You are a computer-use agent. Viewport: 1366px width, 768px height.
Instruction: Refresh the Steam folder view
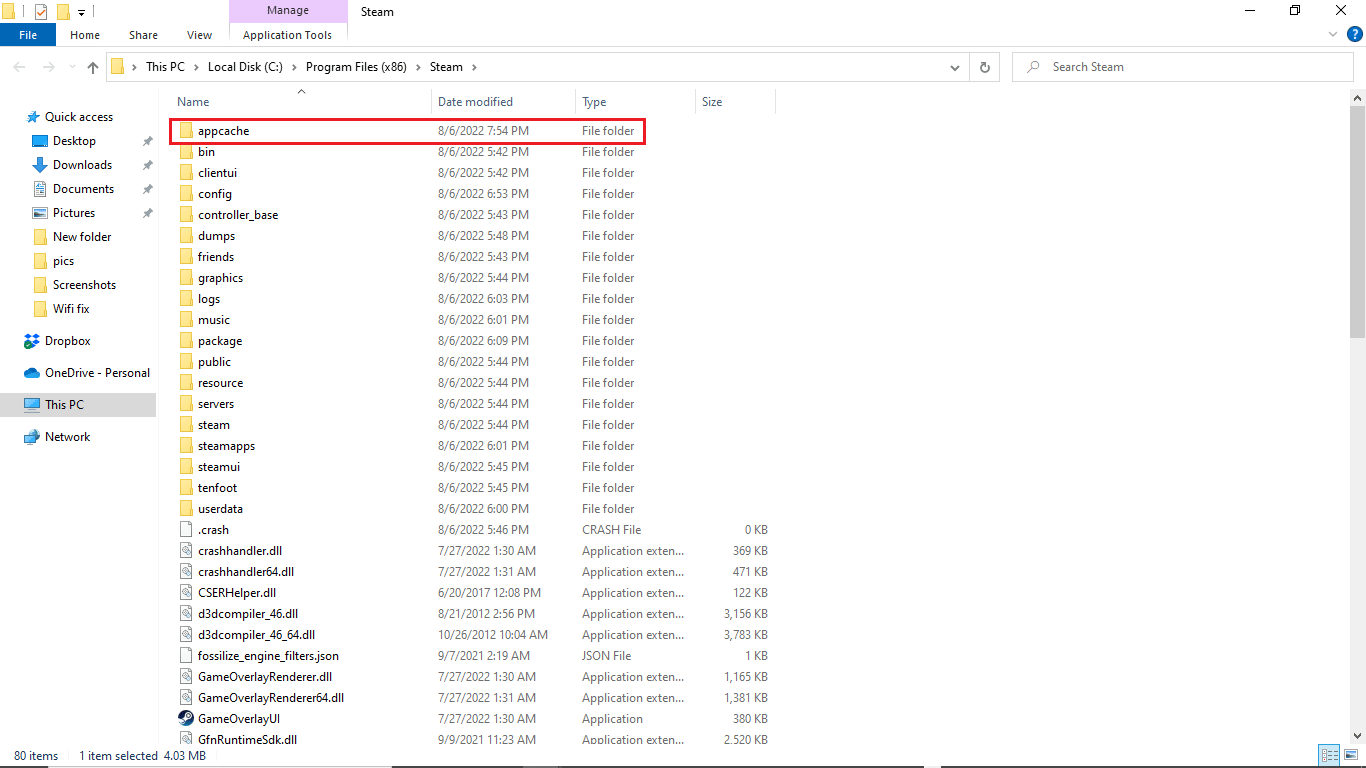tap(985, 67)
